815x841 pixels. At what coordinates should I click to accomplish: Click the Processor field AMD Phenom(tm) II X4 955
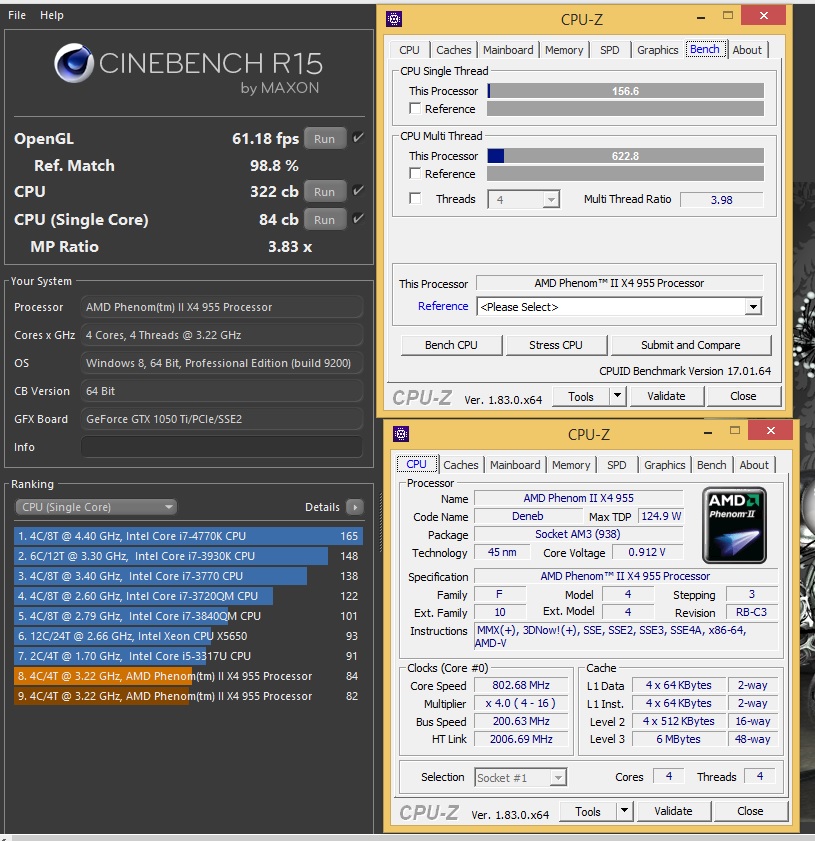tap(221, 307)
